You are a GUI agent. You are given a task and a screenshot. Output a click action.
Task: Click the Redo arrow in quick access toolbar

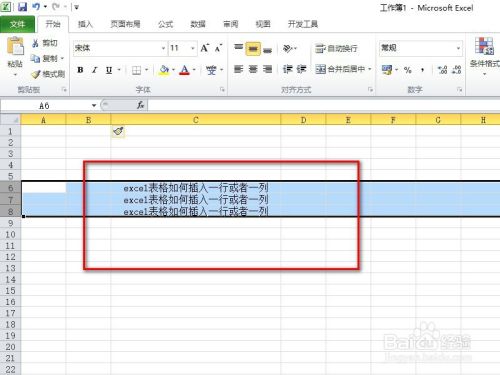tap(55, 7)
